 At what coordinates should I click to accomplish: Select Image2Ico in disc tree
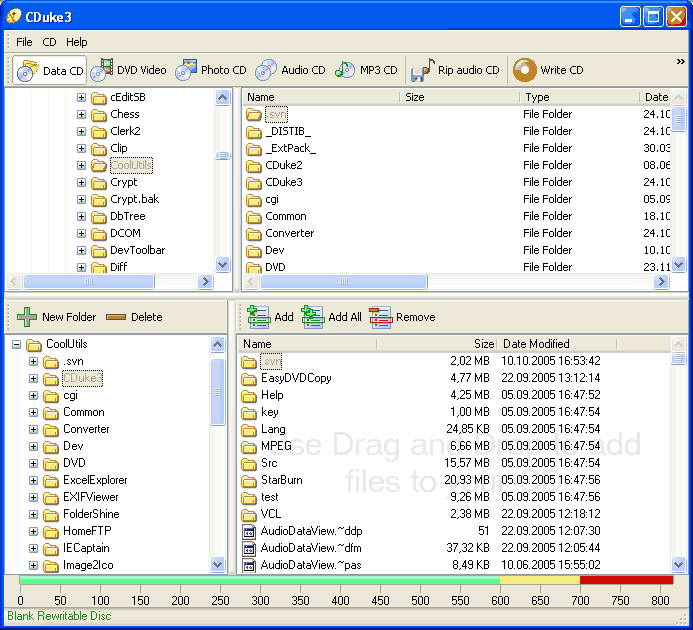(x=88, y=565)
